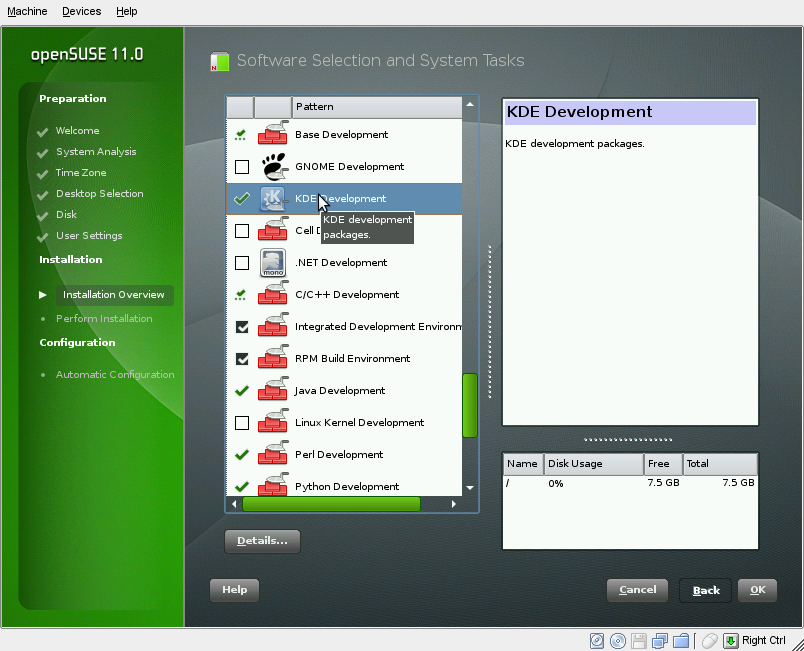Screen dimensions: 804x651
Task: Click the left arrow of the horizontal scrollbar
Action: tap(233, 504)
